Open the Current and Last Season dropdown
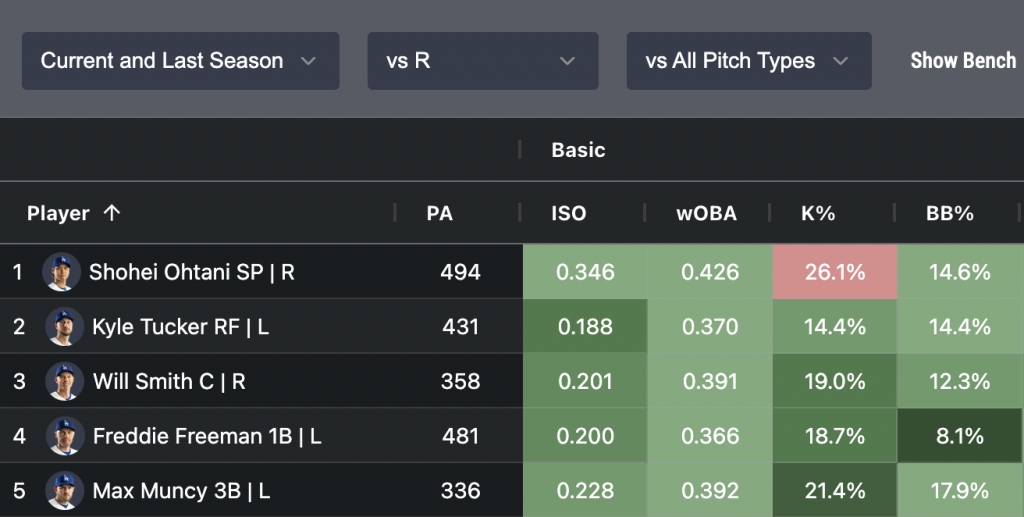This screenshot has height=517, width=1024. pos(180,61)
